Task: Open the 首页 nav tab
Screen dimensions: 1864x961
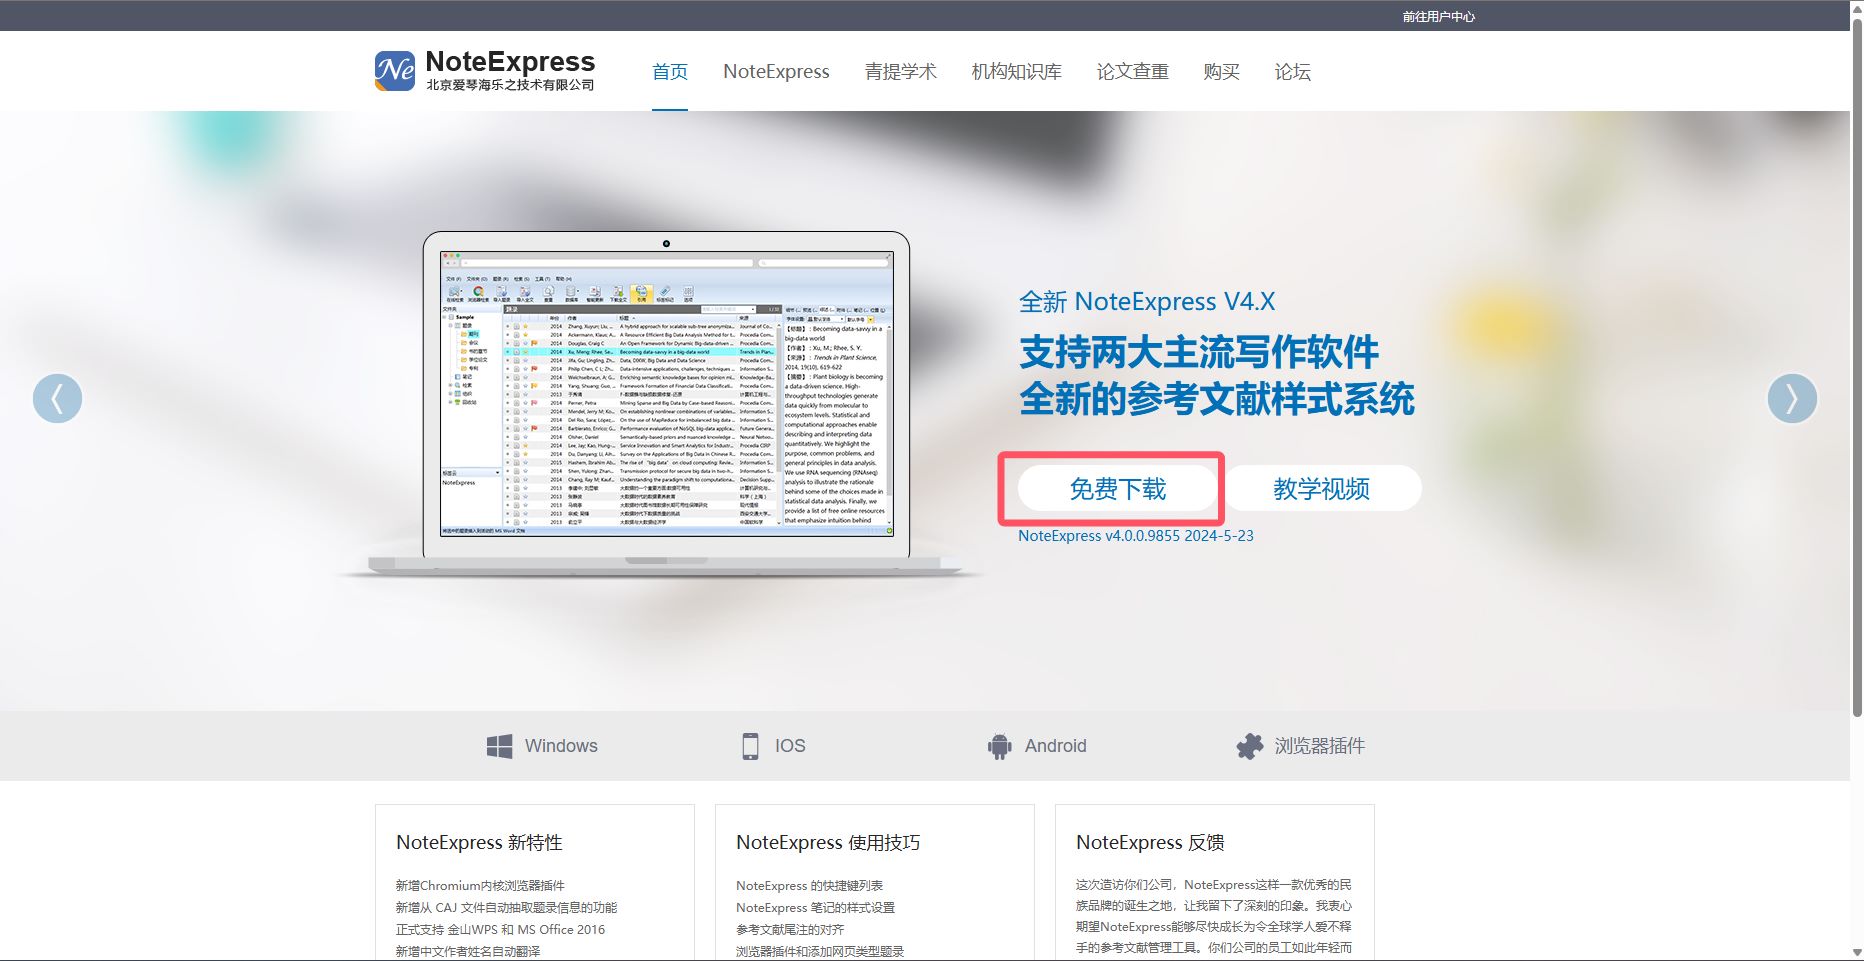Action: point(670,71)
